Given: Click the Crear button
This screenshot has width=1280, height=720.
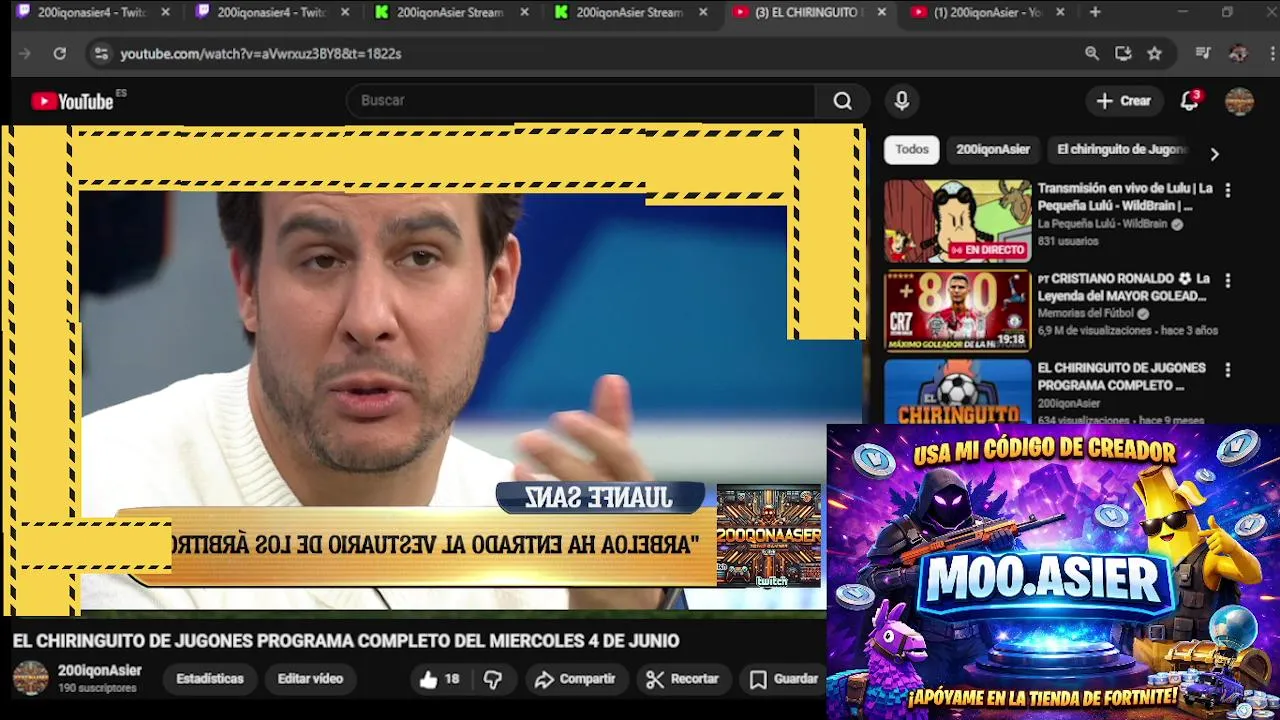Looking at the screenshot, I should [x=1124, y=101].
